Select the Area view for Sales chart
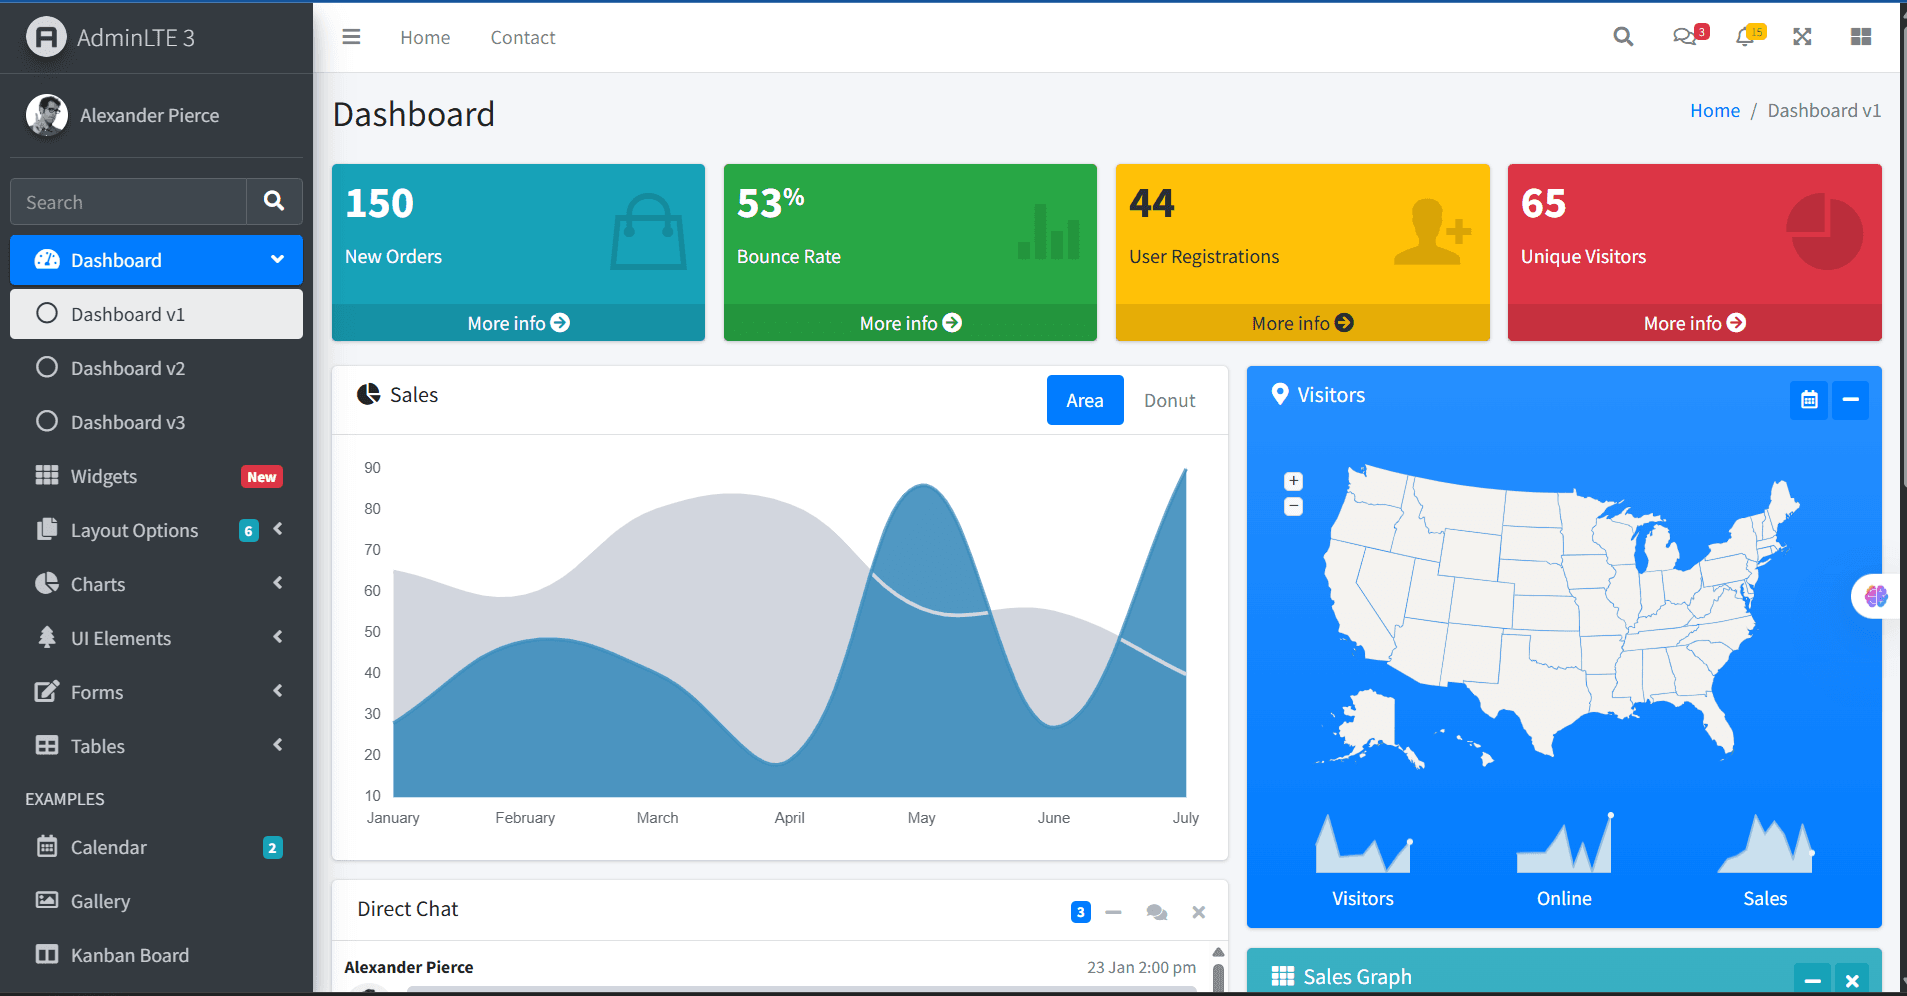 click(1084, 400)
